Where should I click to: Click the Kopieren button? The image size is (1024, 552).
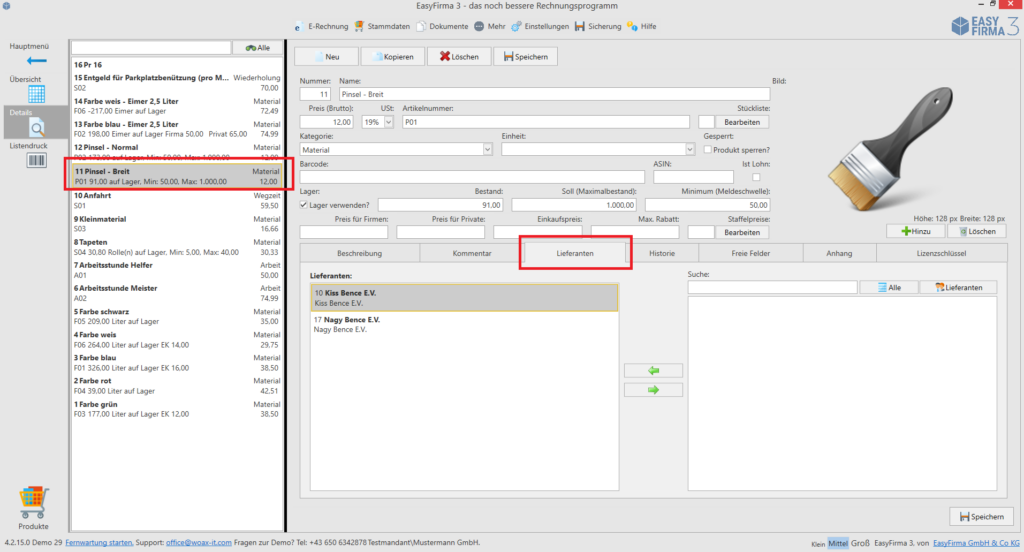(392, 57)
